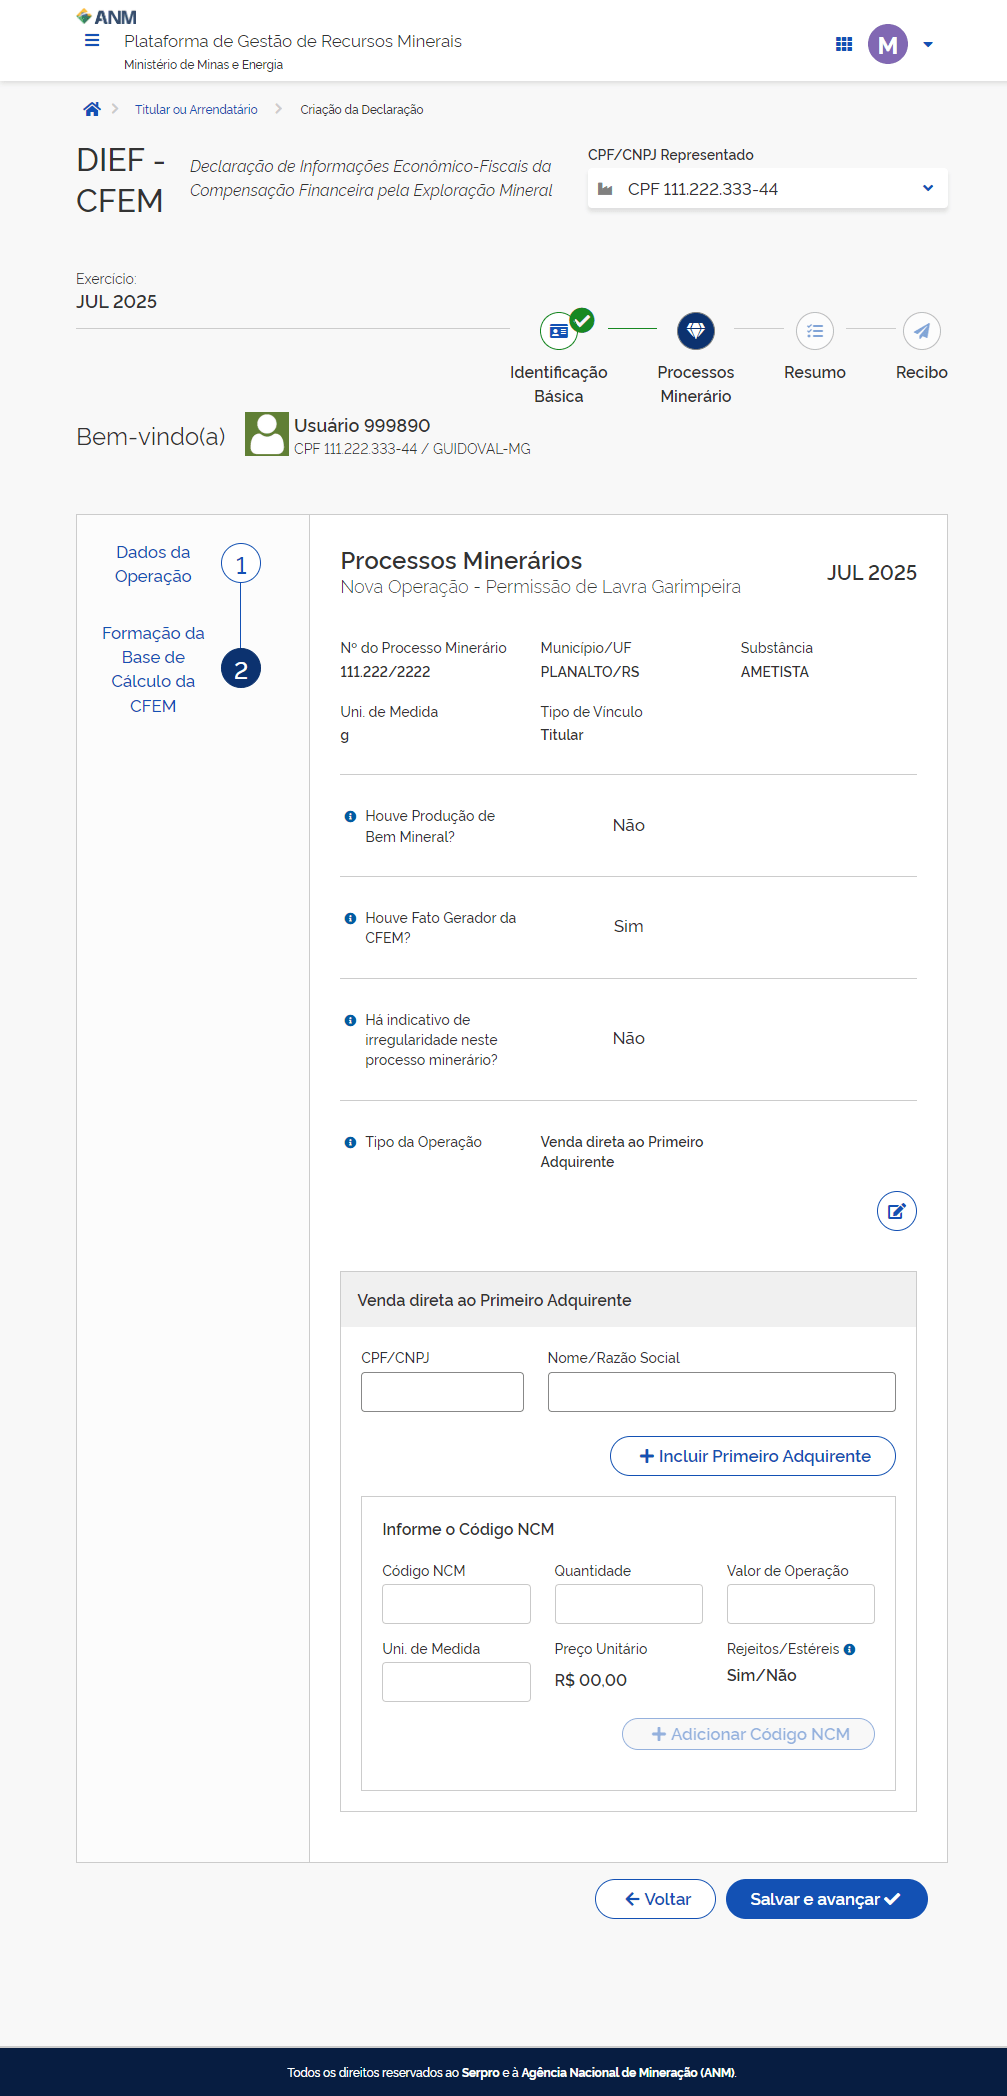Go to step 1 Dados da Operação
The image size is (1007, 2096).
[x=240, y=564]
